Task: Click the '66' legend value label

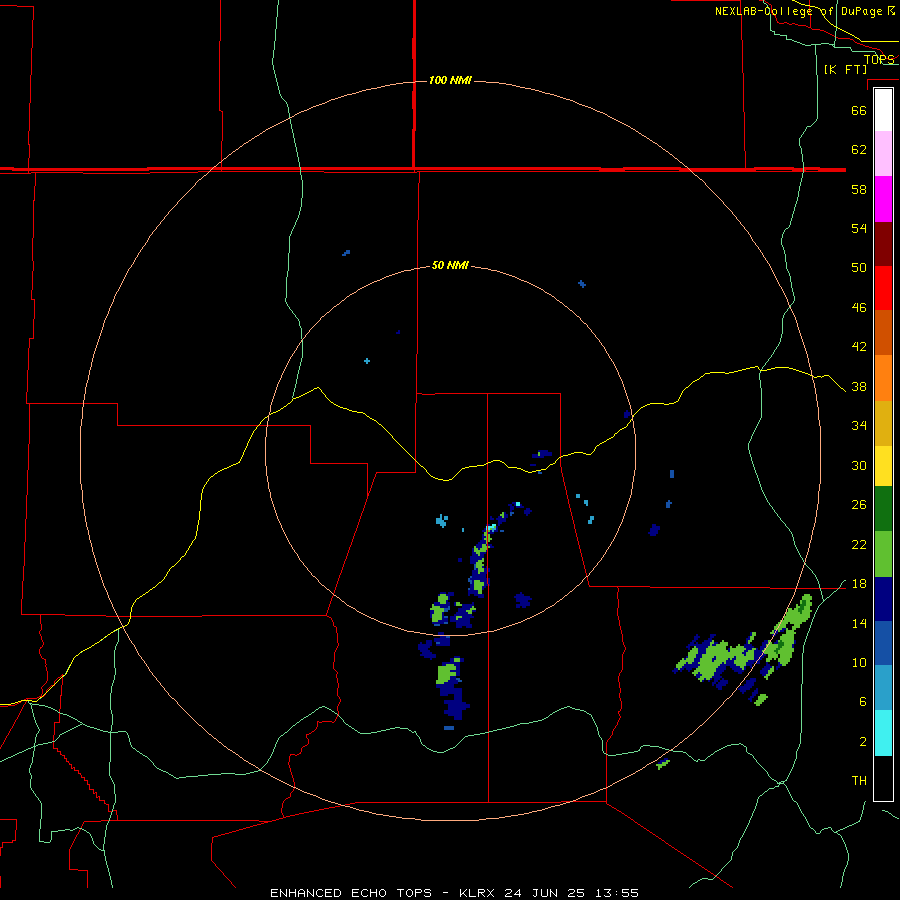Action: (x=859, y=110)
